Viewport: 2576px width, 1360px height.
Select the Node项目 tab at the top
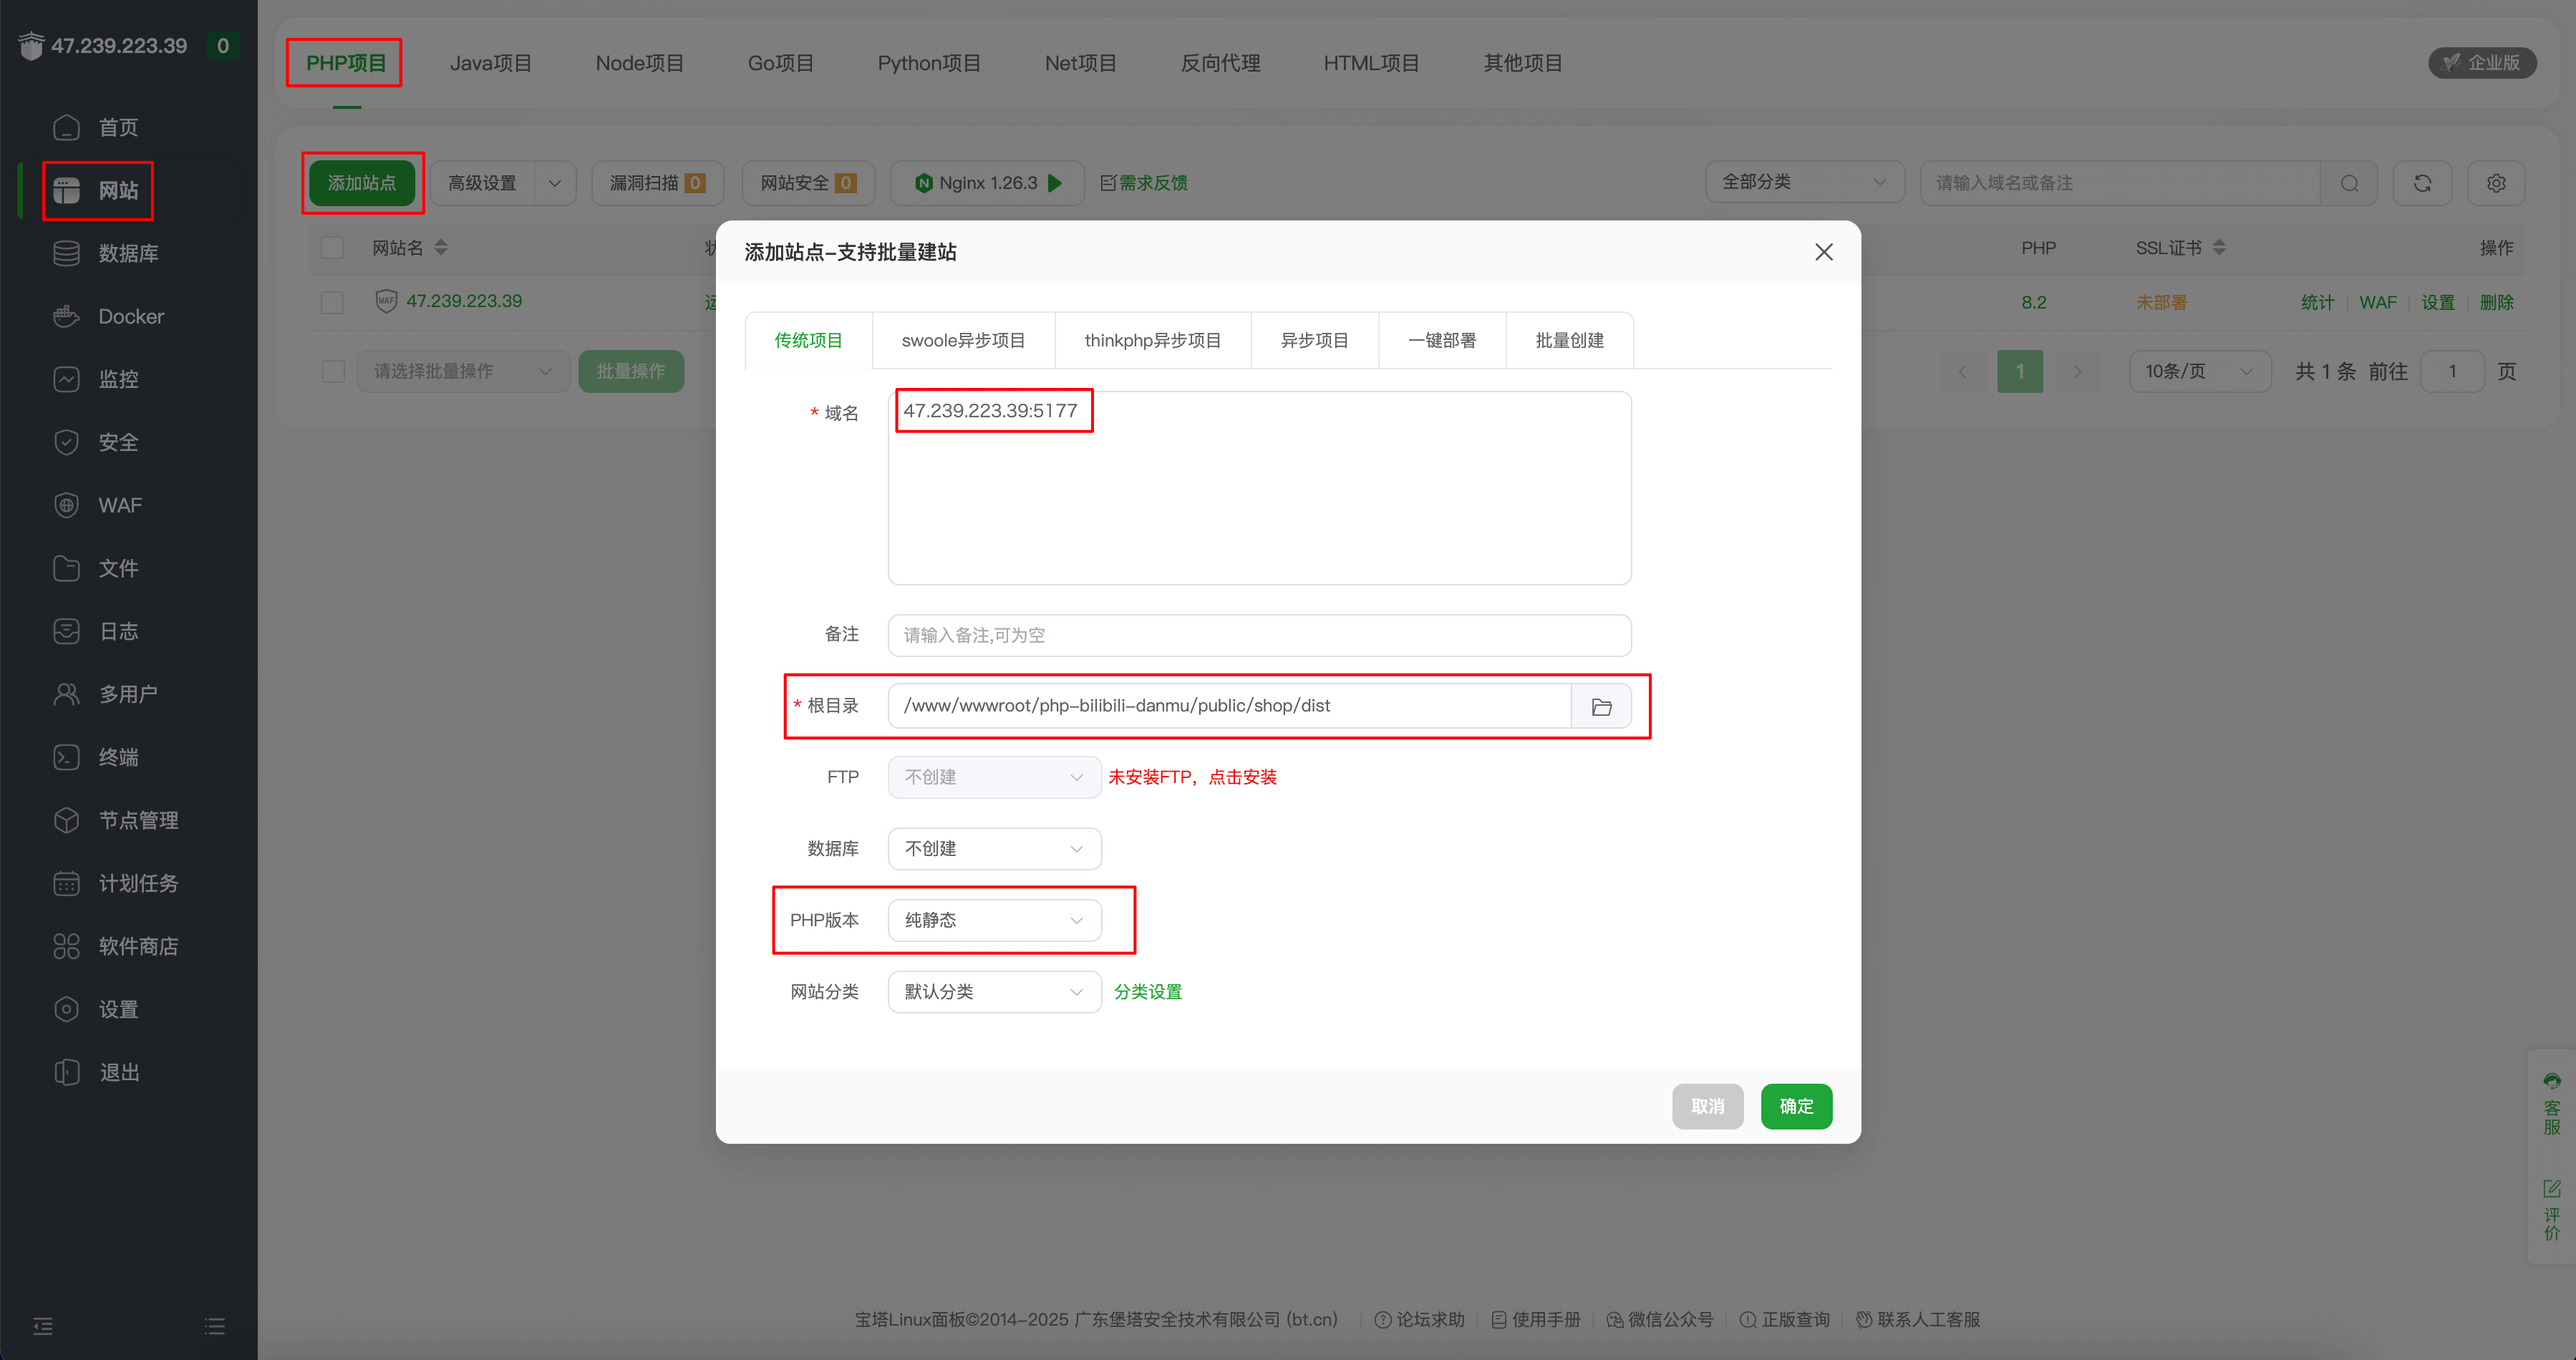click(x=639, y=62)
